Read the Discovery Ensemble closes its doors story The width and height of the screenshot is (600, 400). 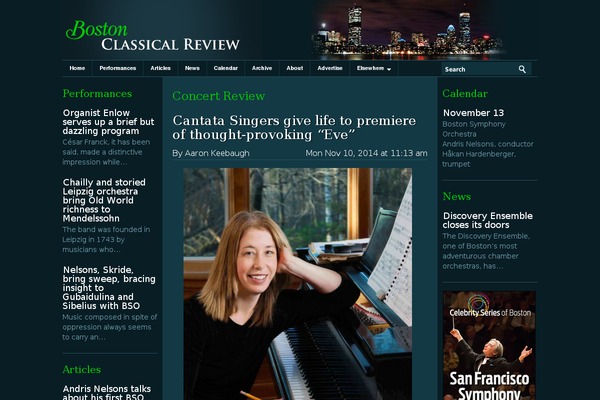click(x=488, y=220)
